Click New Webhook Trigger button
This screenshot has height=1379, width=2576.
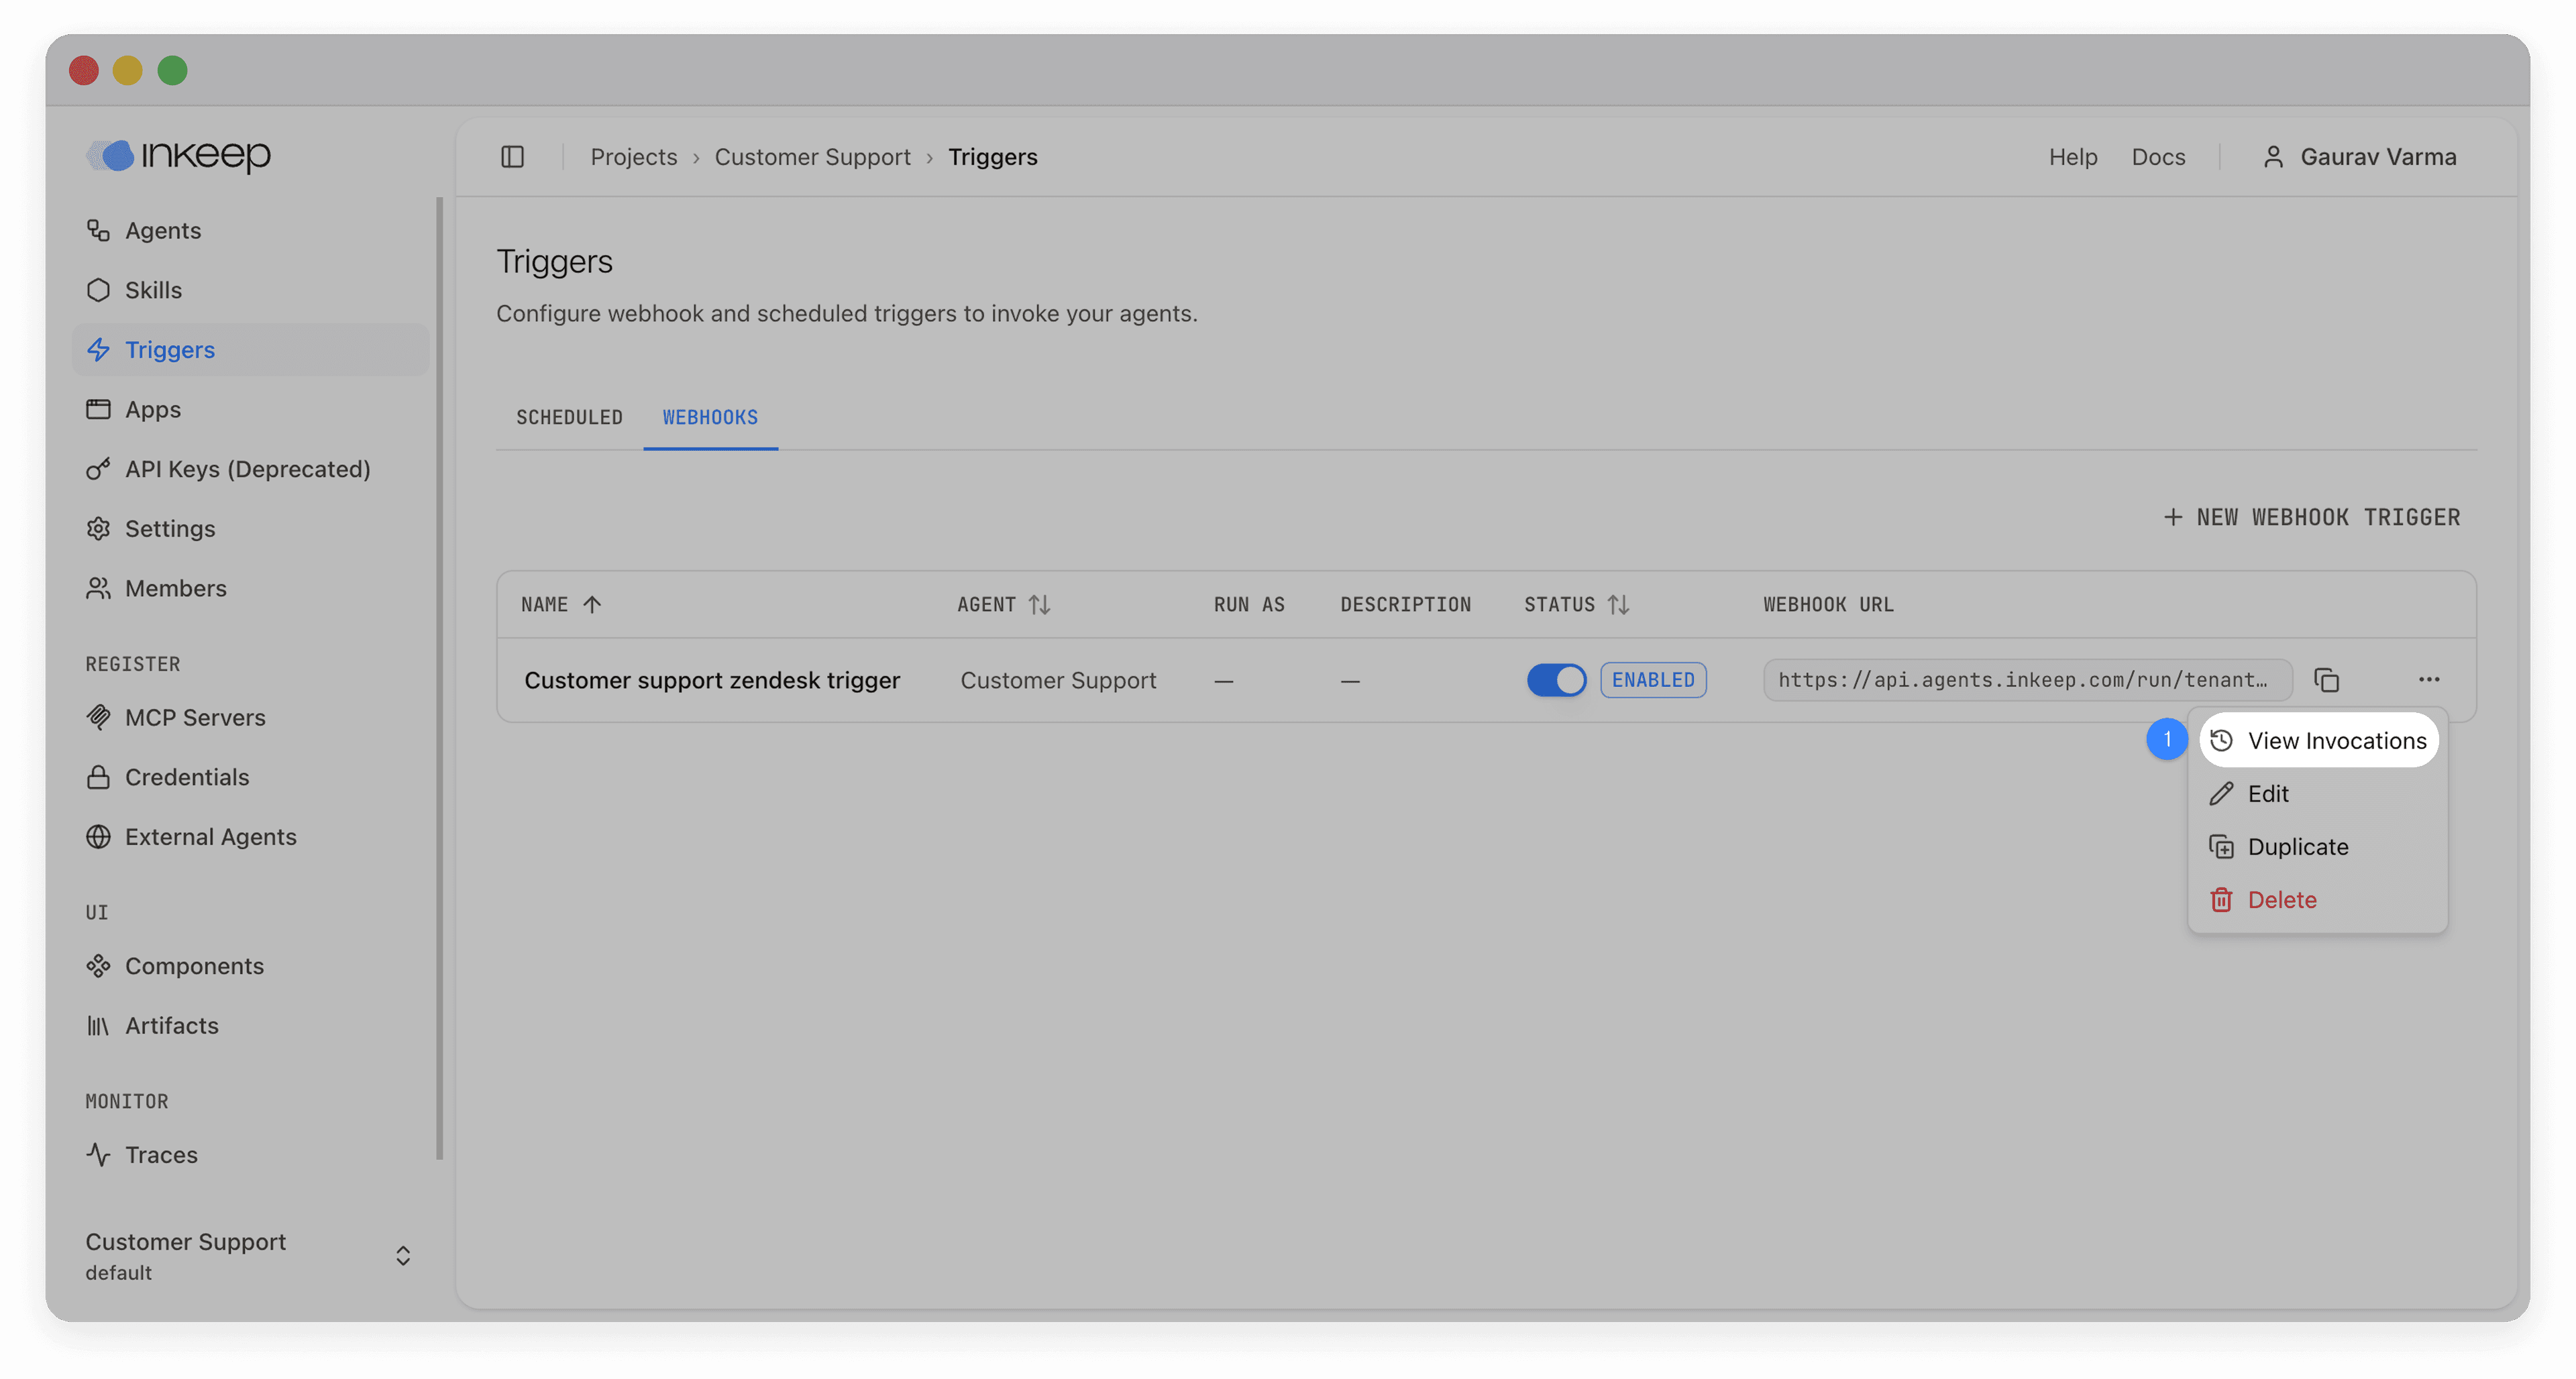[x=2311, y=517]
